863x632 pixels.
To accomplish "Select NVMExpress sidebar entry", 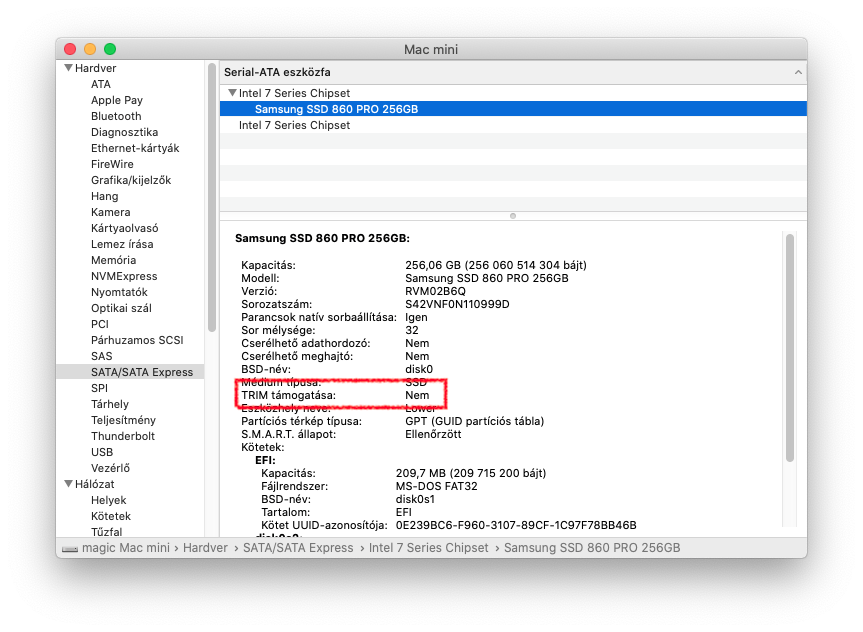I will (124, 276).
